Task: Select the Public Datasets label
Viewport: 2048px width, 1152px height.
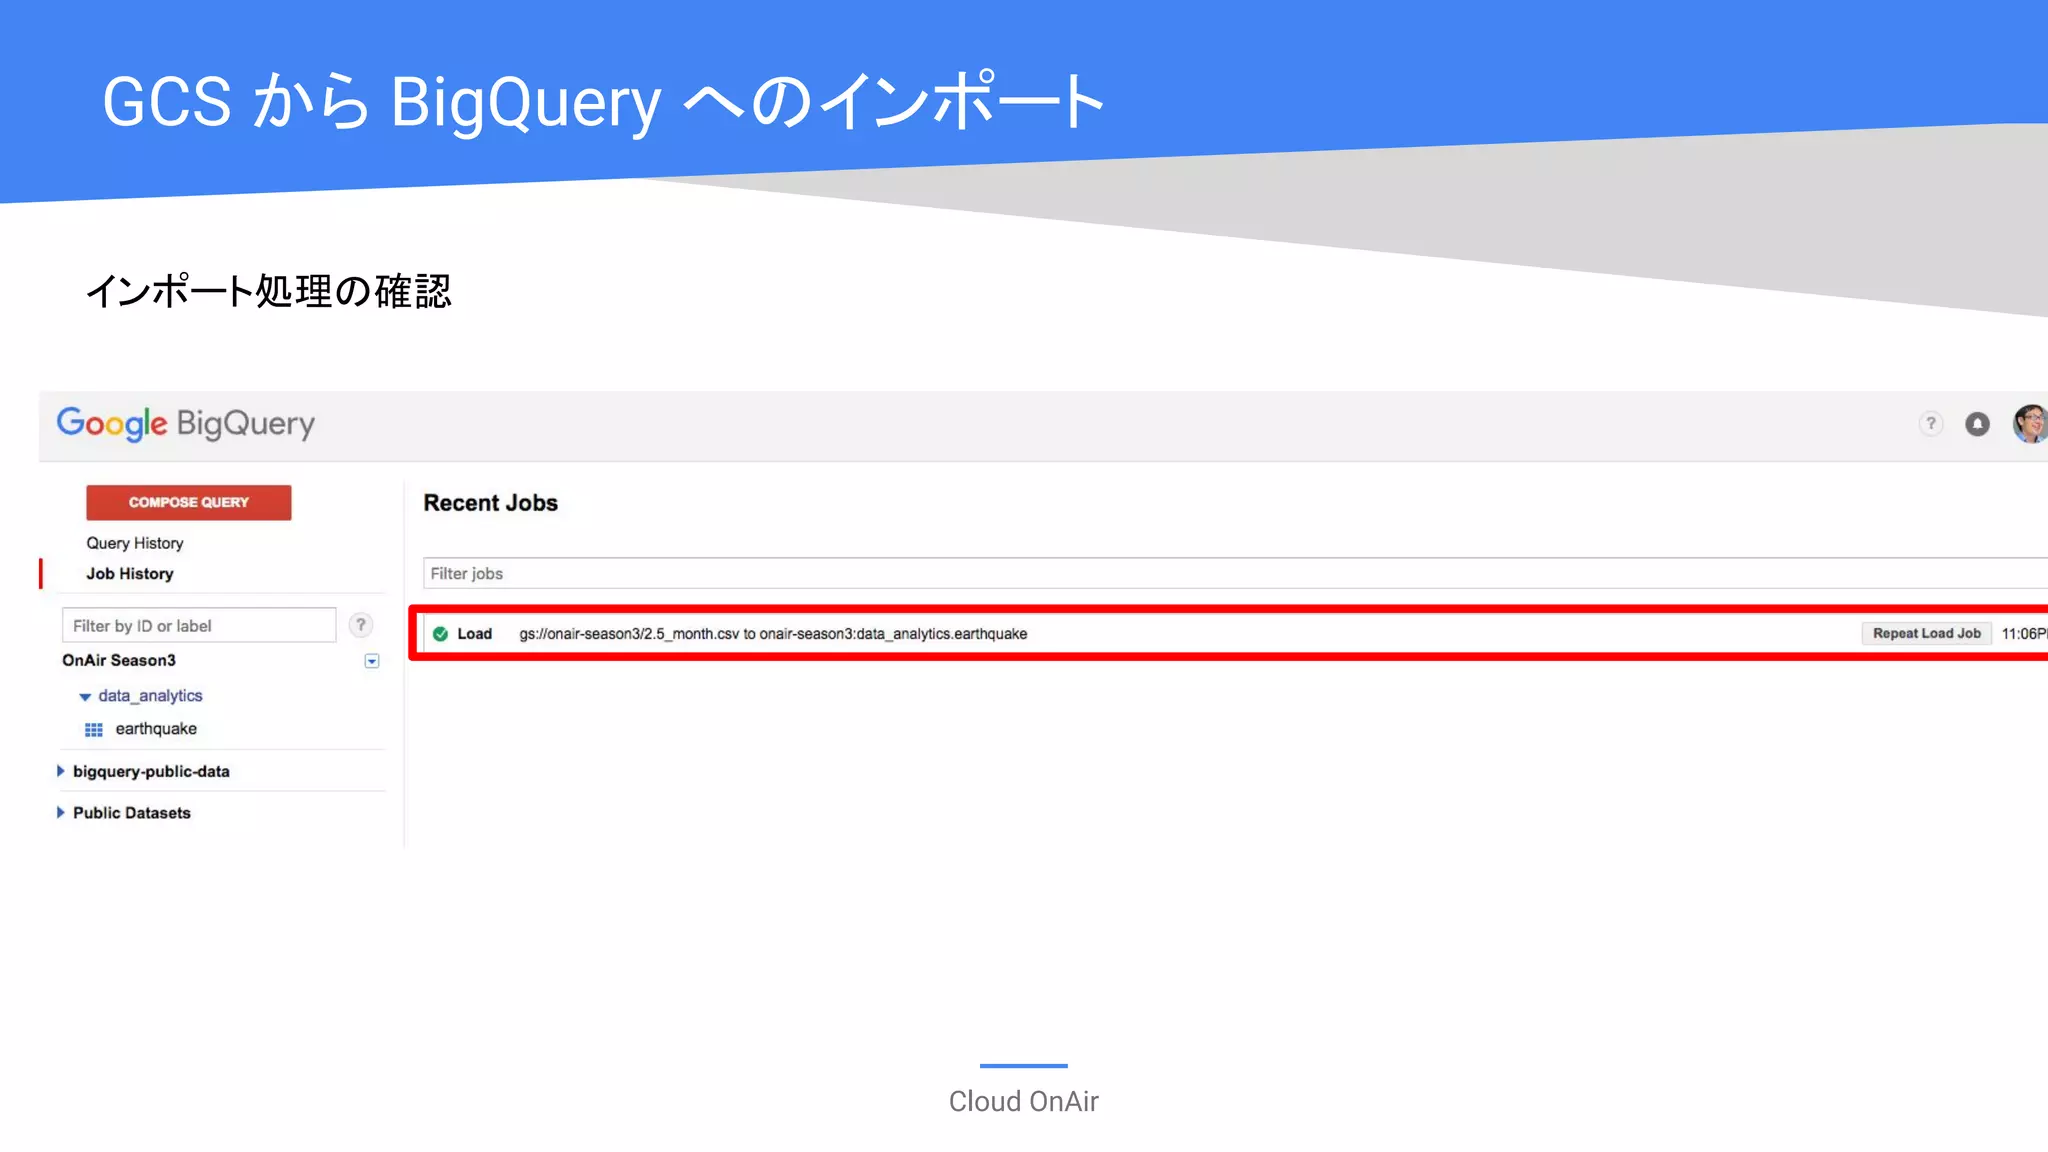Action: [x=132, y=813]
